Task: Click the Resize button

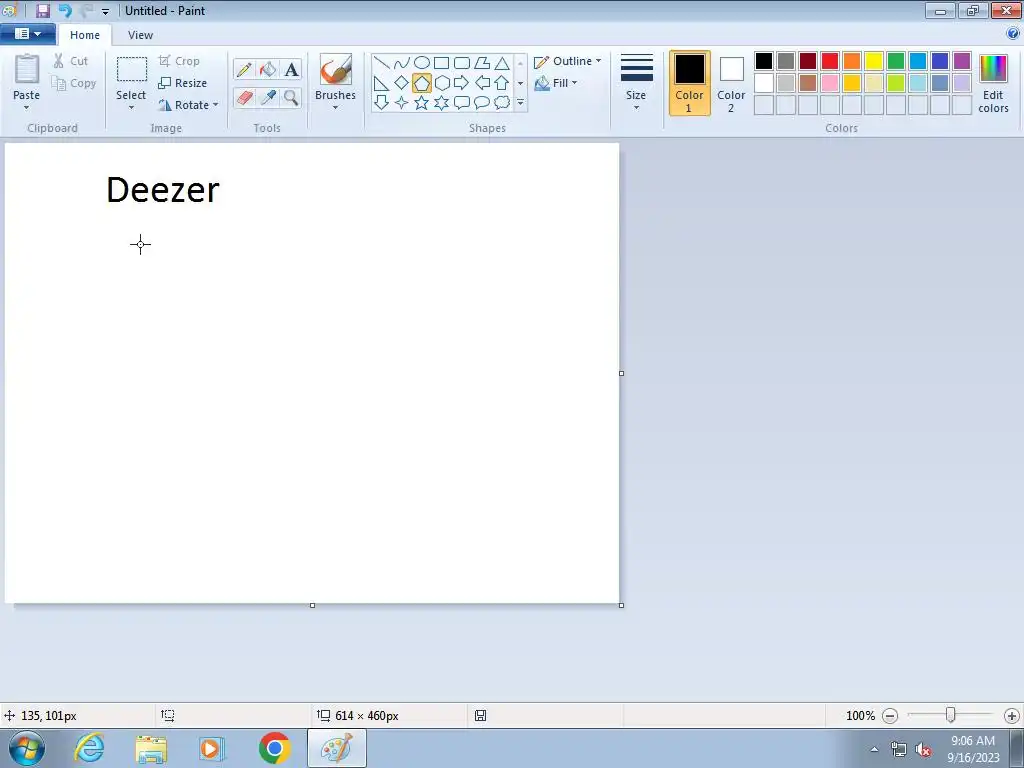Action: pyautogui.click(x=183, y=83)
